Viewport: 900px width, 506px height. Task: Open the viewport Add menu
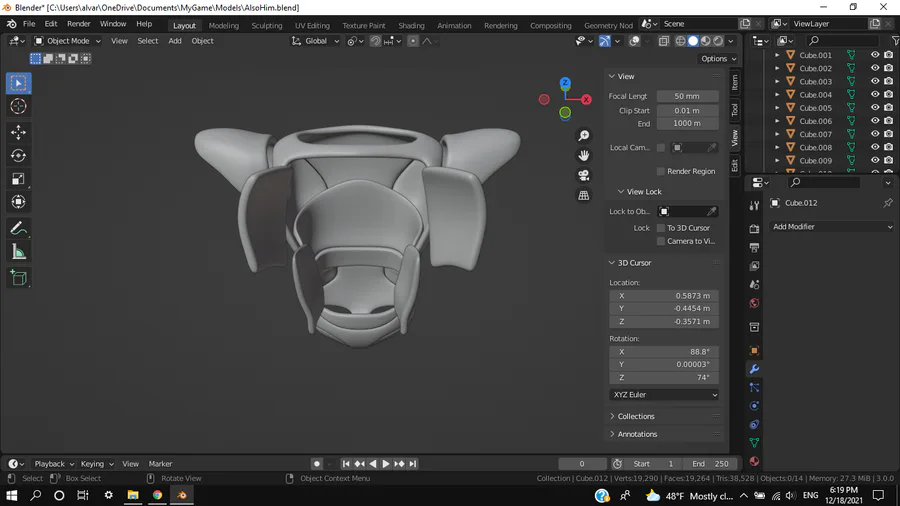tap(174, 41)
